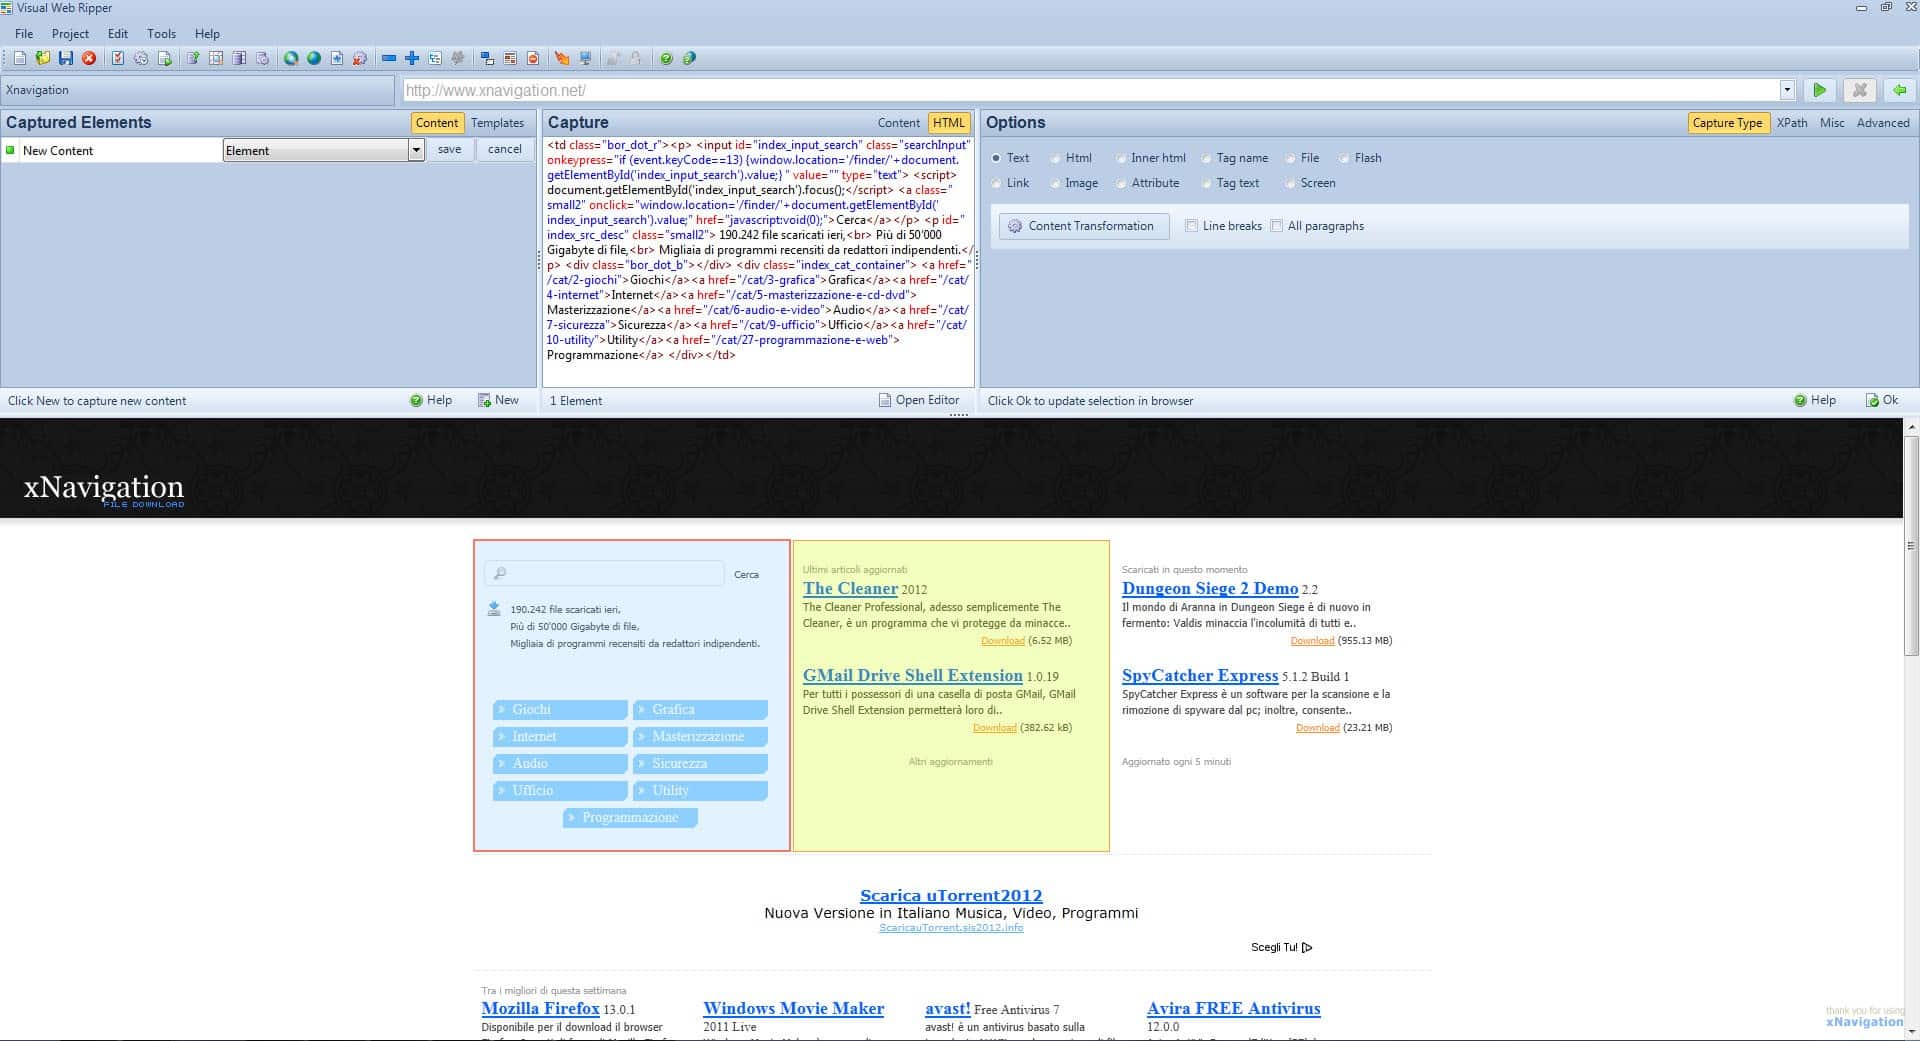
Task: Switch to Content view in Capture panel
Action: click(x=898, y=123)
